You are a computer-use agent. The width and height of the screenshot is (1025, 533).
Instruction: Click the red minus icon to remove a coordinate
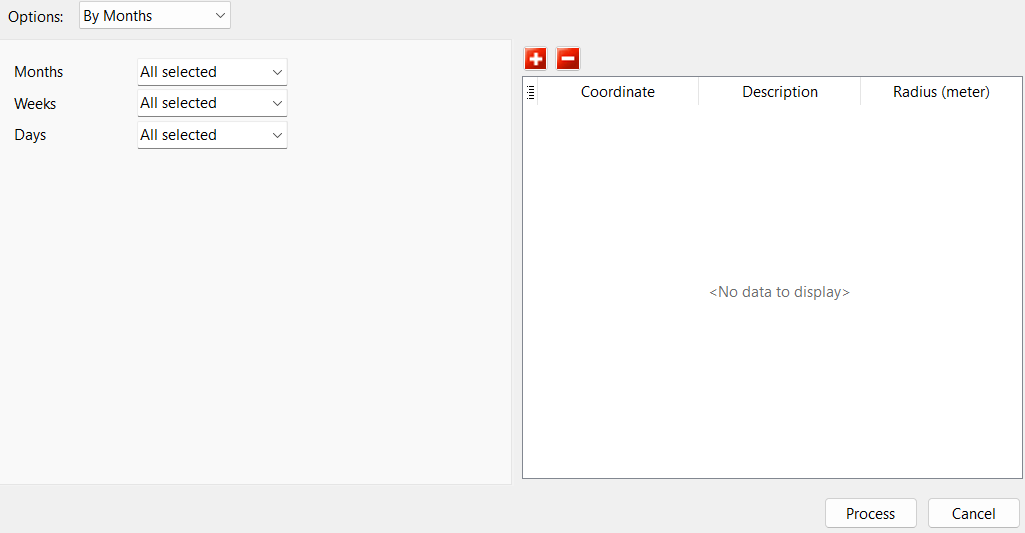(x=567, y=59)
